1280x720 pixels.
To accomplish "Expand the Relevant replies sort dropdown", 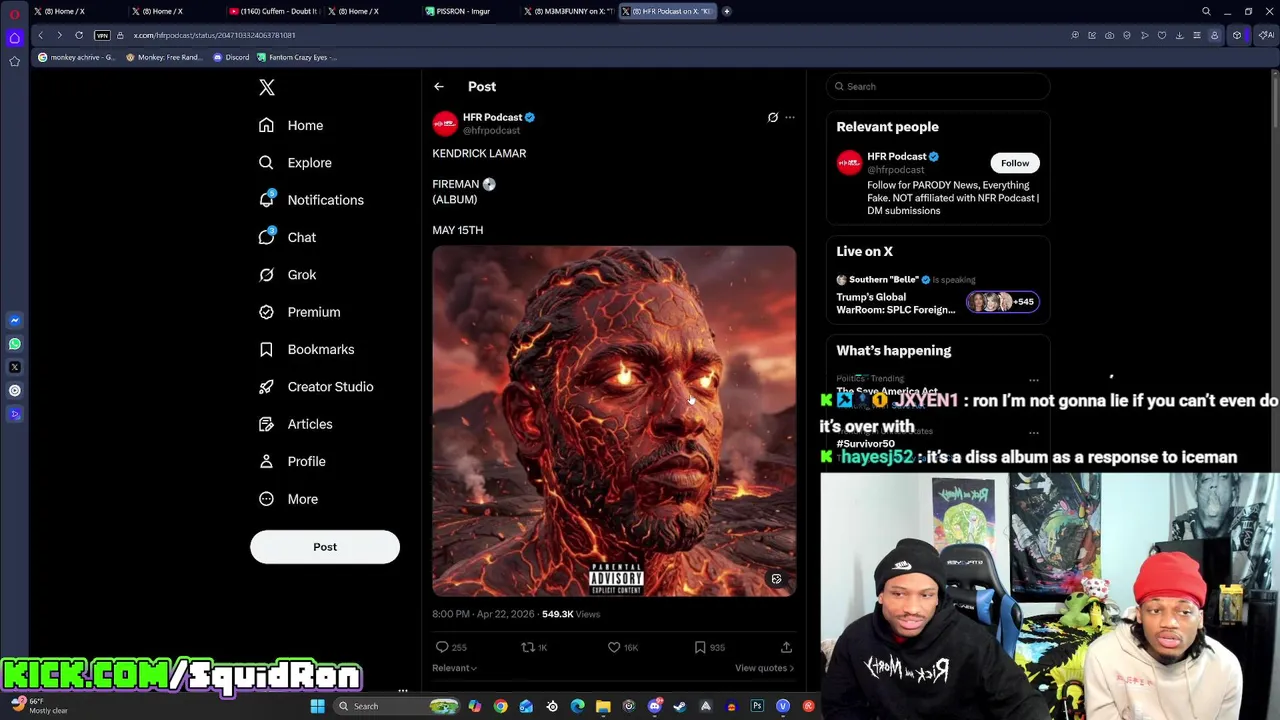I will pyautogui.click(x=454, y=668).
